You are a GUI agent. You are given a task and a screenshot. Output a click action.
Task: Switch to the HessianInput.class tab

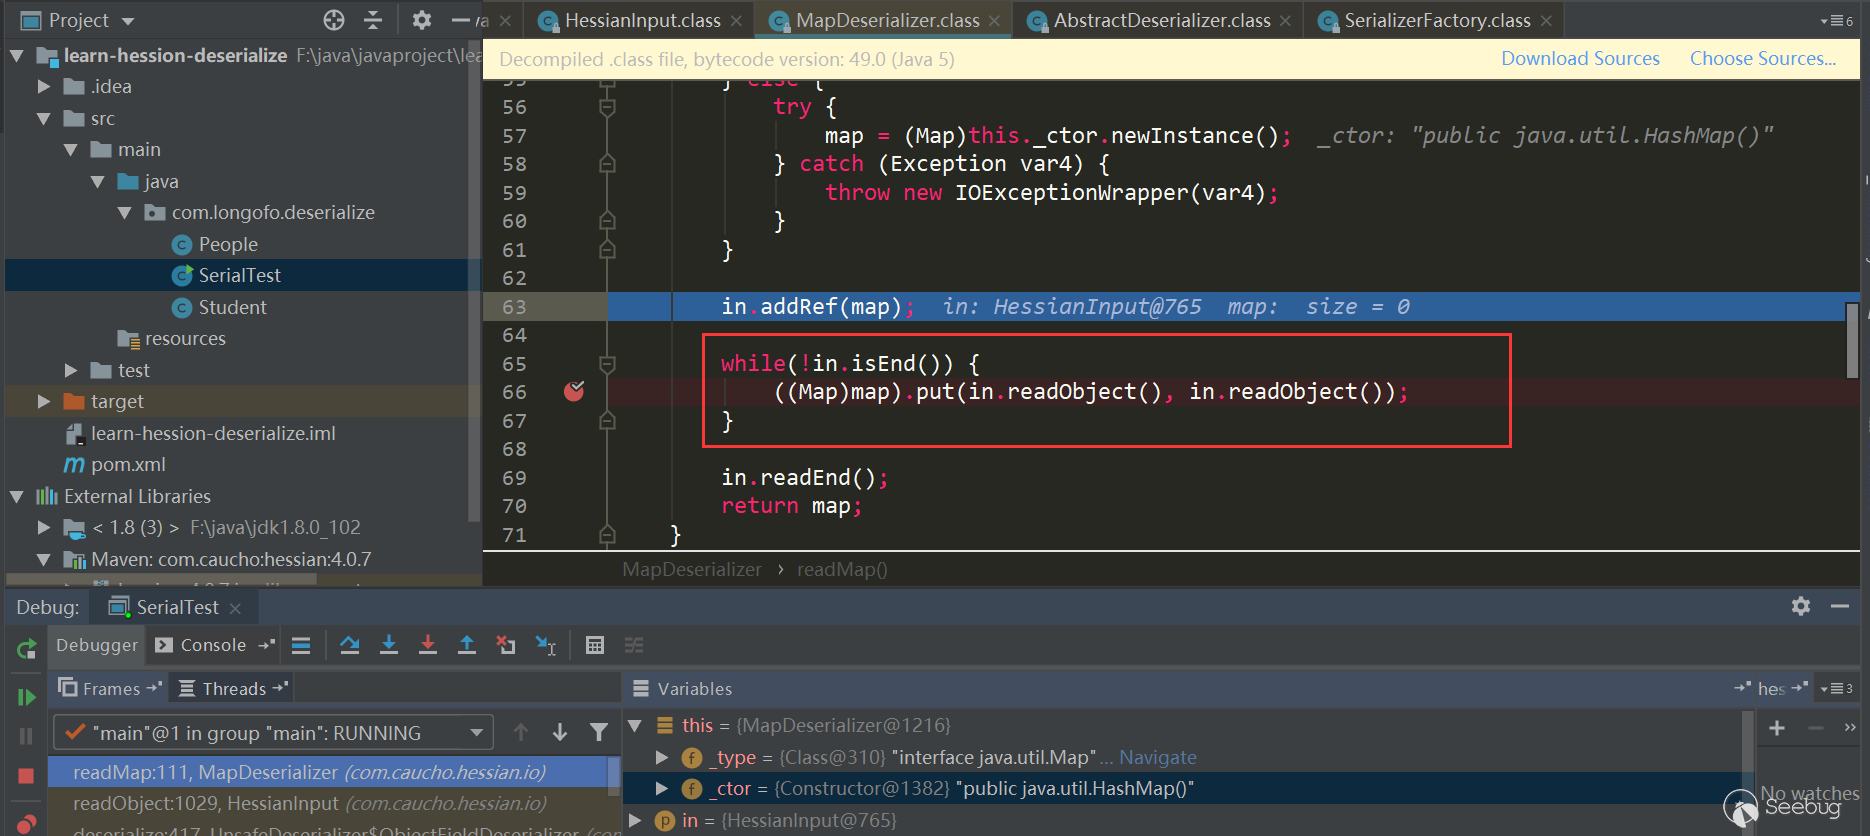(641, 20)
